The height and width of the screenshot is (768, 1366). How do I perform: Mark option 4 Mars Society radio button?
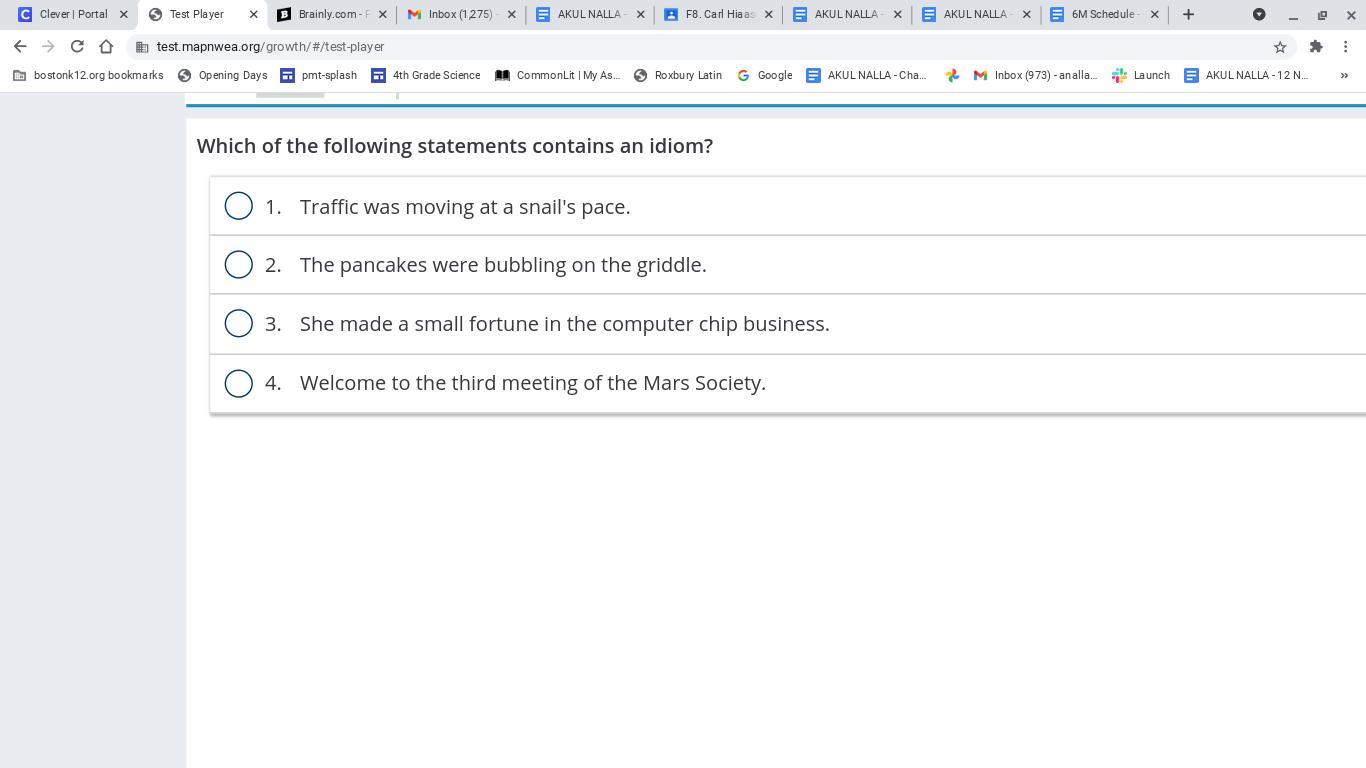pyautogui.click(x=238, y=383)
